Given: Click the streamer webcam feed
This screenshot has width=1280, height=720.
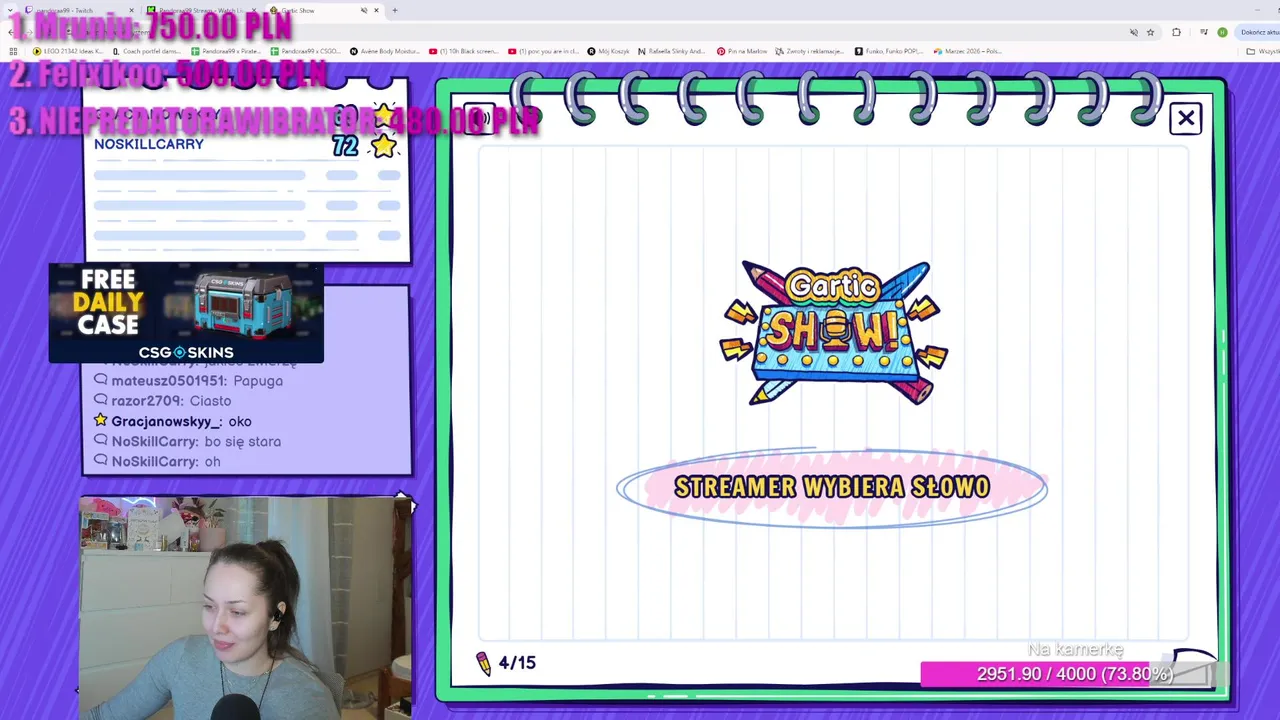Looking at the screenshot, I should coord(246,607).
